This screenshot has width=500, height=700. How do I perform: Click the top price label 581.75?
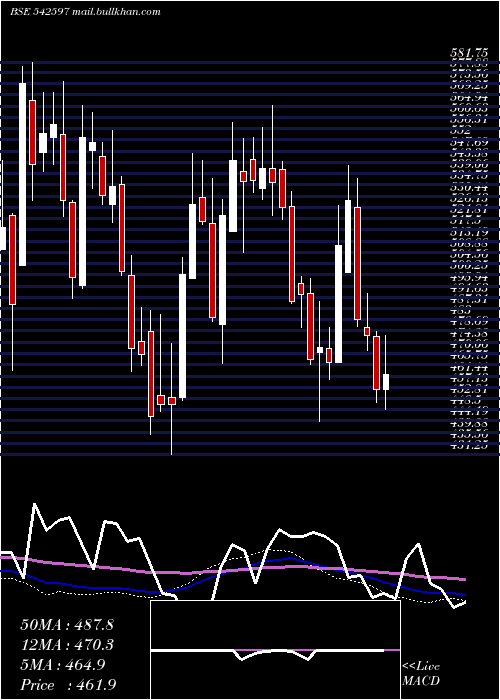tap(468, 54)
